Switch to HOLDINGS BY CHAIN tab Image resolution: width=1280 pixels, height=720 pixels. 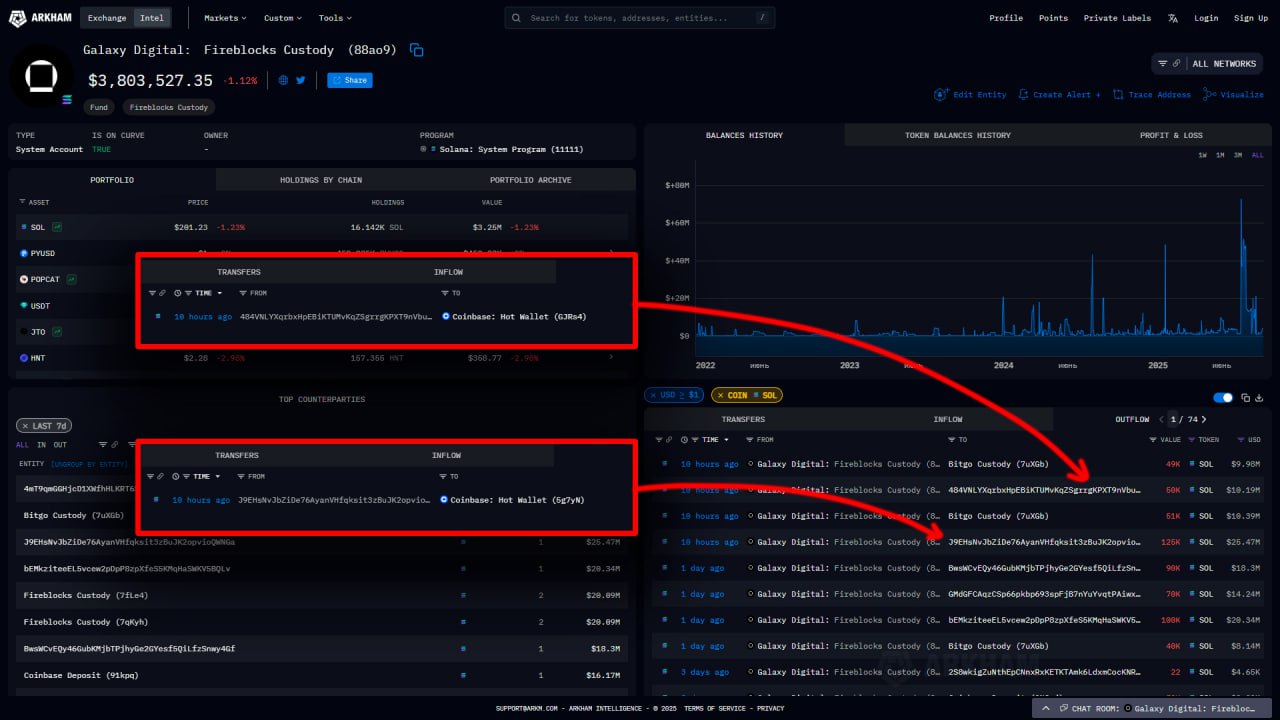pos(321,180)
